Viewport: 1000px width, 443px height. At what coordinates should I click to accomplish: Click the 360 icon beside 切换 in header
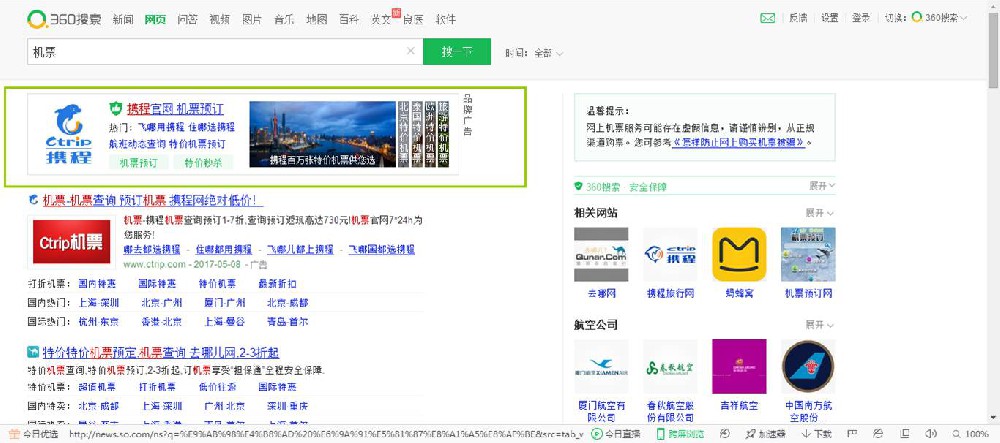coord(917,18)
